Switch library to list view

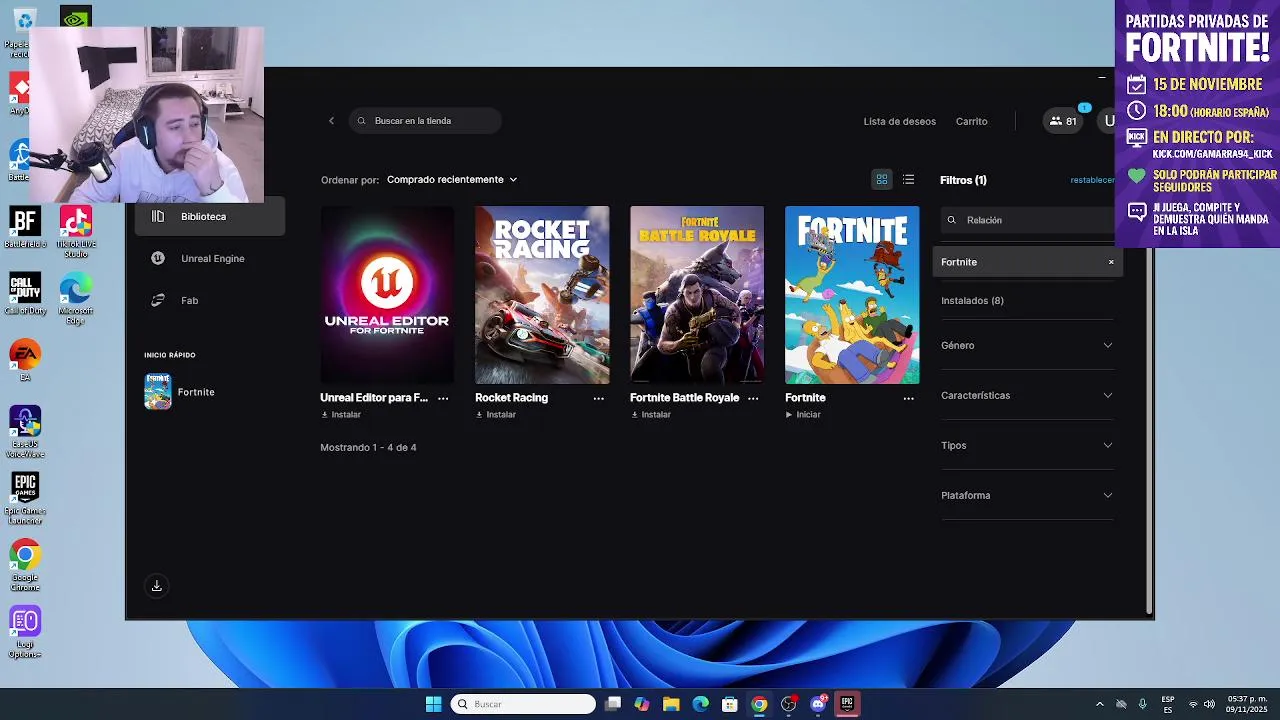(908, 179)
